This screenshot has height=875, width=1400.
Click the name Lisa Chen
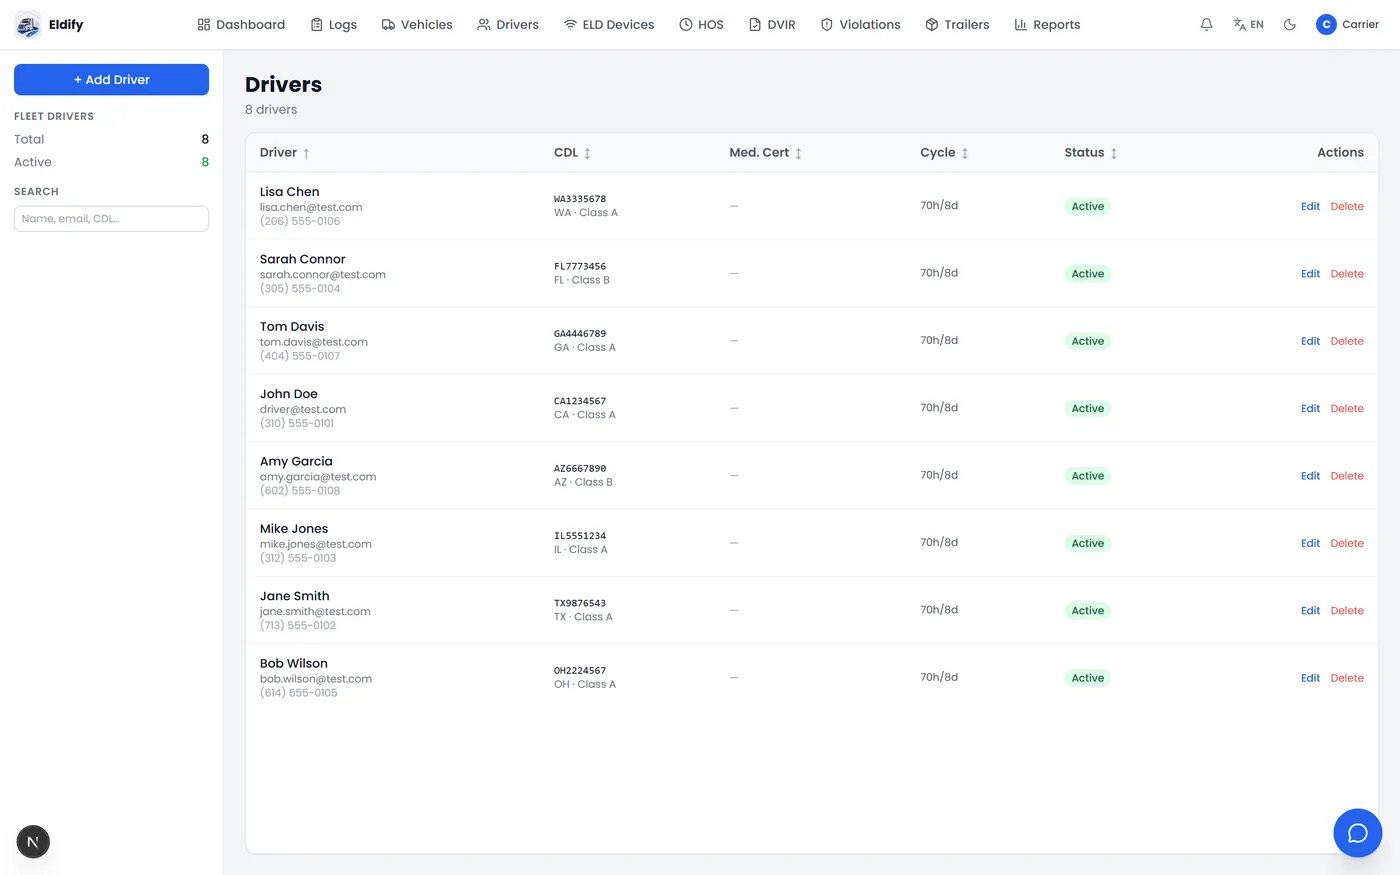[x=290, y=192]
